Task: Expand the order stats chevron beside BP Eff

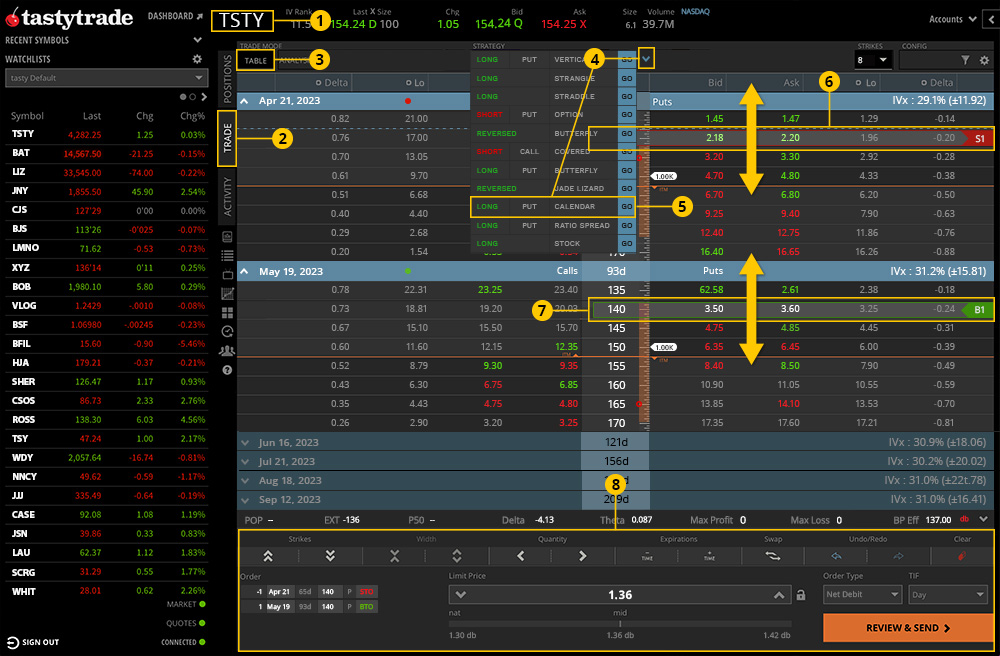Action: (983, 519)
